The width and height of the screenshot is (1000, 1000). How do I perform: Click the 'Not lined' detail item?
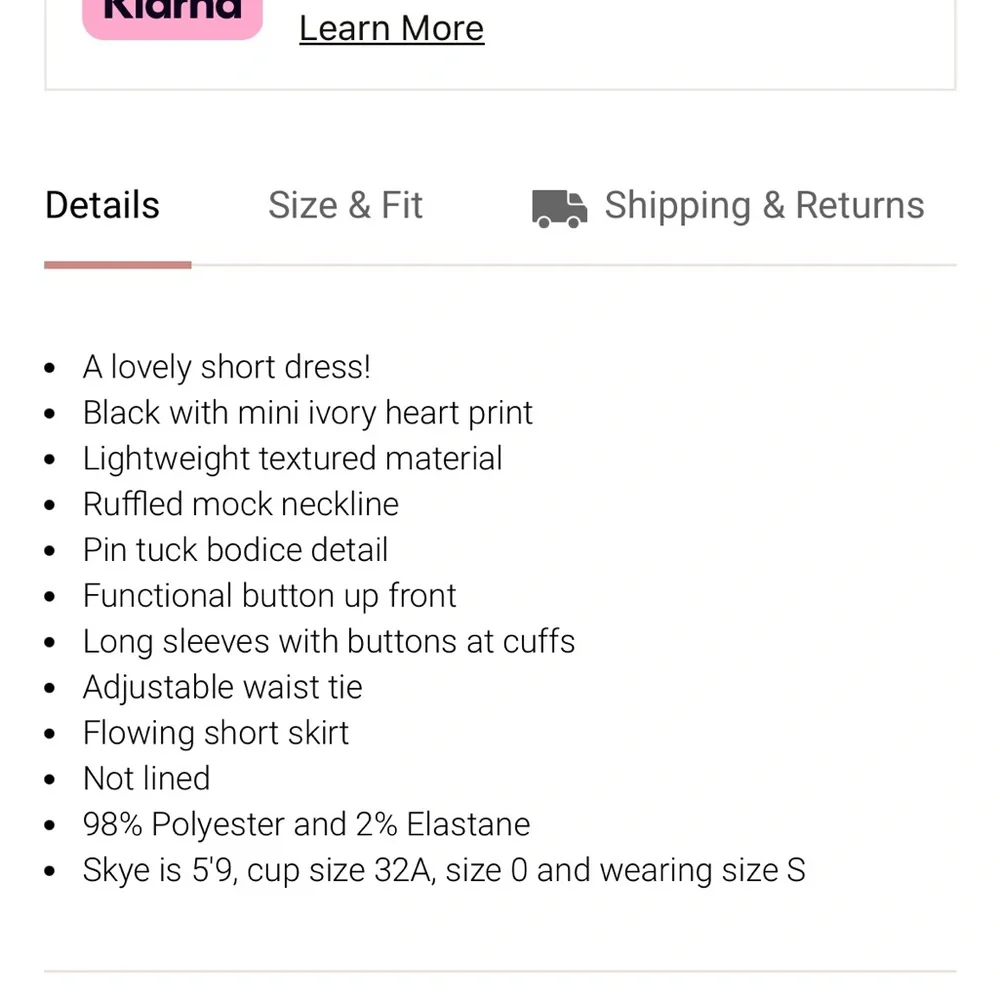coord(147,779)
